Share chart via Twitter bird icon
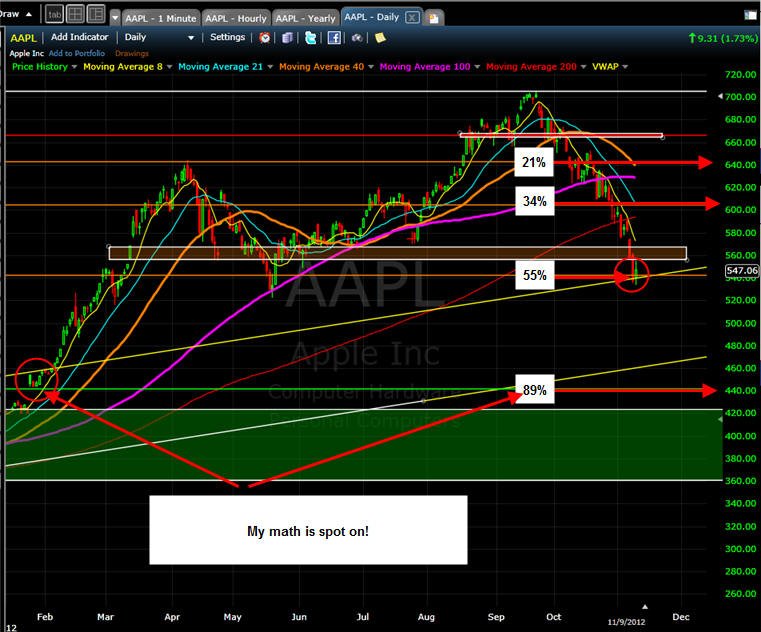 [310, 37]
